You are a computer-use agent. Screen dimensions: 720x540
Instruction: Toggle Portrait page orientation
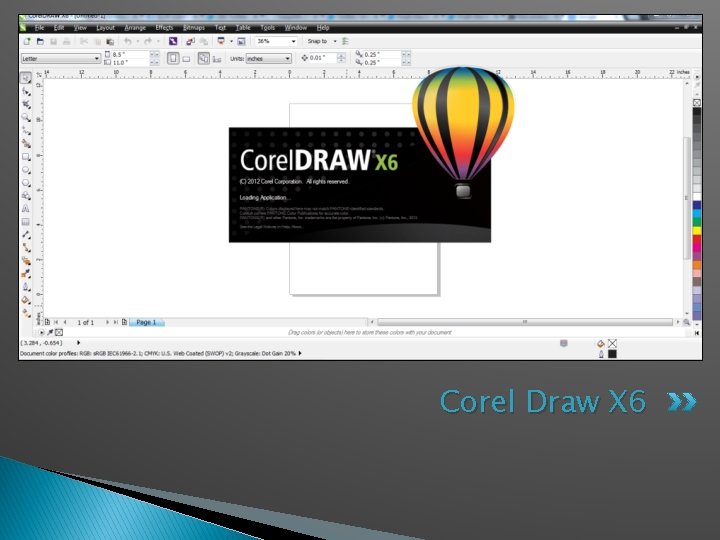[173, 58]
